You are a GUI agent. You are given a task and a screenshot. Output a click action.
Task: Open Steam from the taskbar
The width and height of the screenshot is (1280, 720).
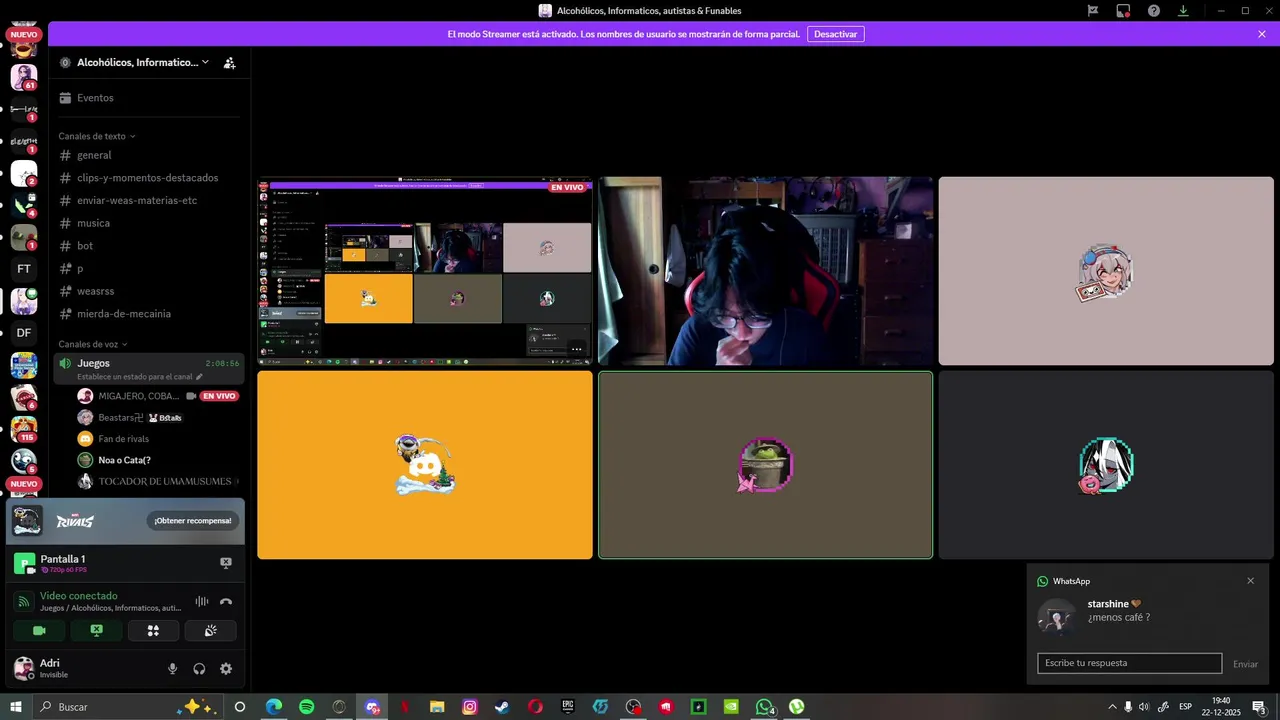coord(502,707)
